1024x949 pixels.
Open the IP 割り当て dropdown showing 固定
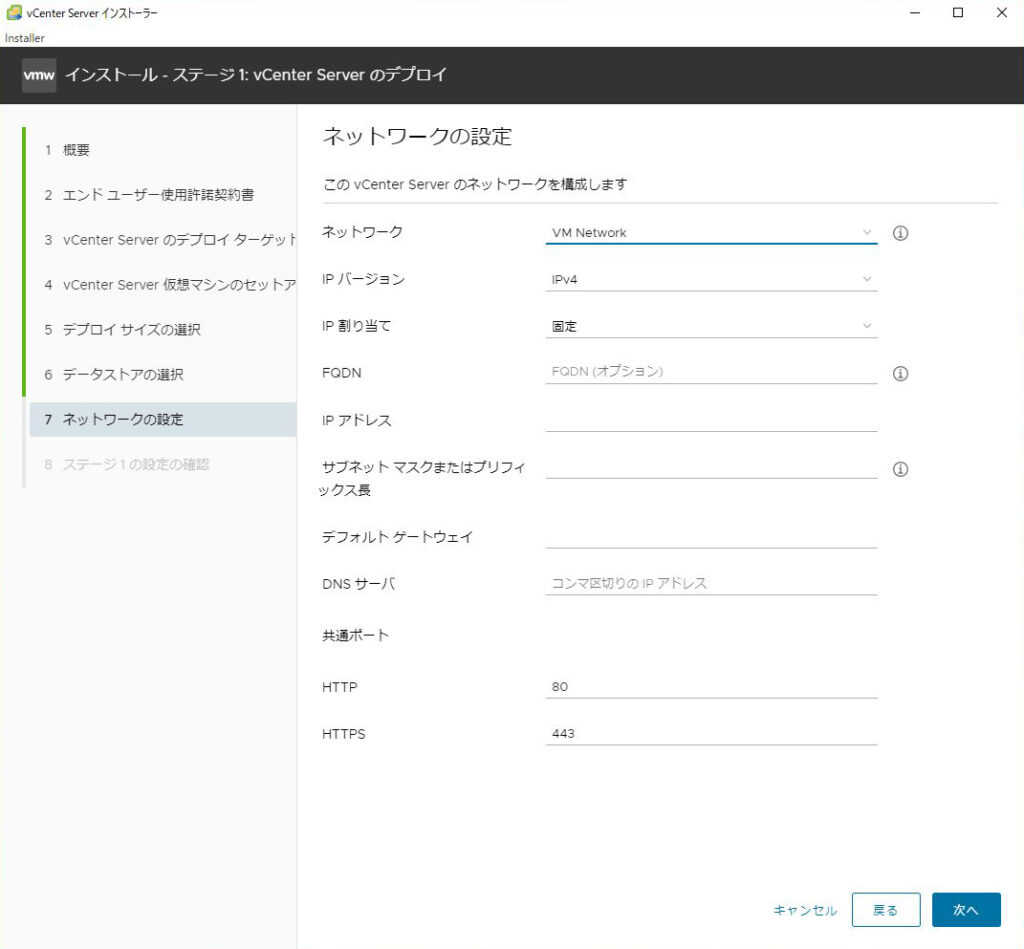pos(711,326)
